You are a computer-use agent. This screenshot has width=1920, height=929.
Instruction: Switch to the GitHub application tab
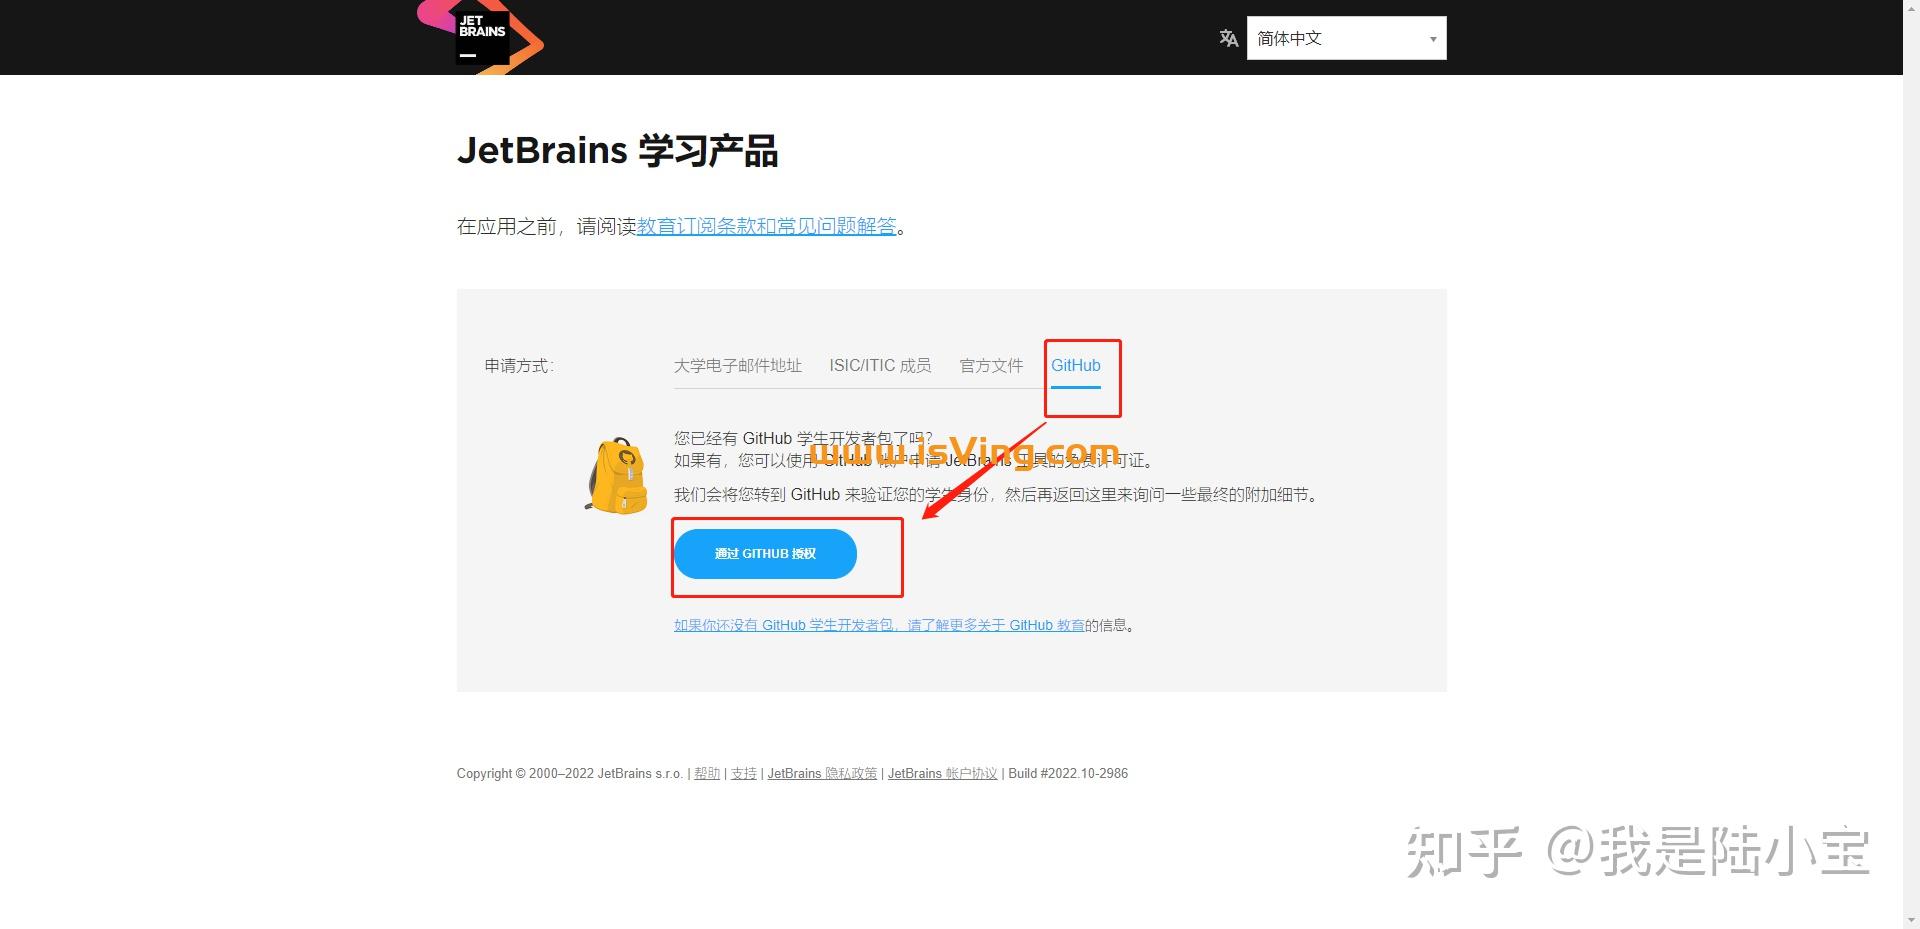(1077, 366)
